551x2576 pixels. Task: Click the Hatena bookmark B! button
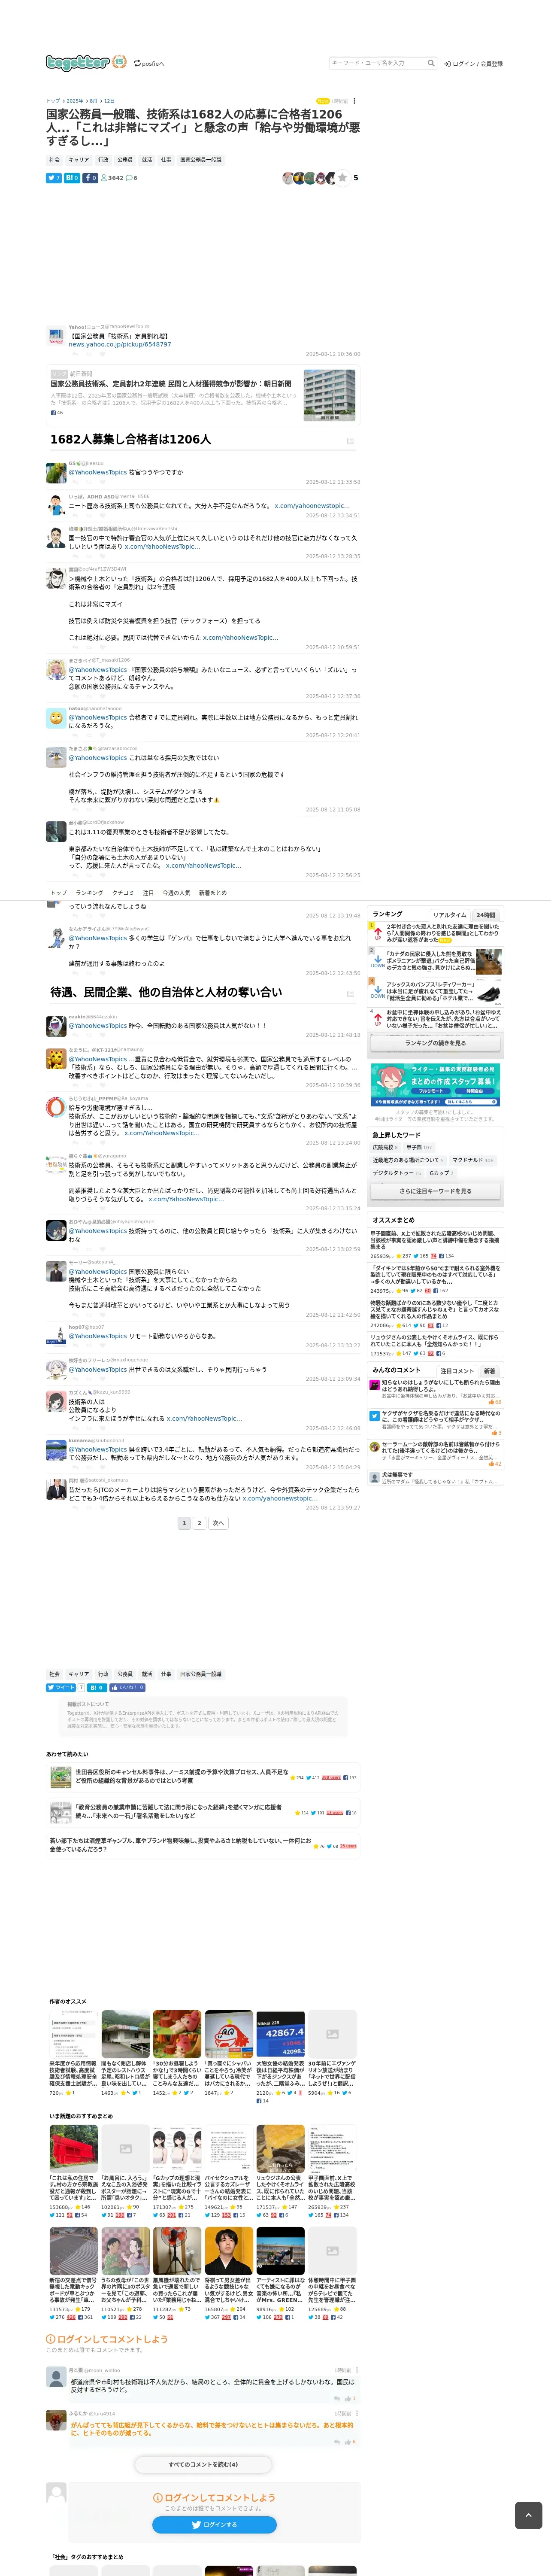72,178
